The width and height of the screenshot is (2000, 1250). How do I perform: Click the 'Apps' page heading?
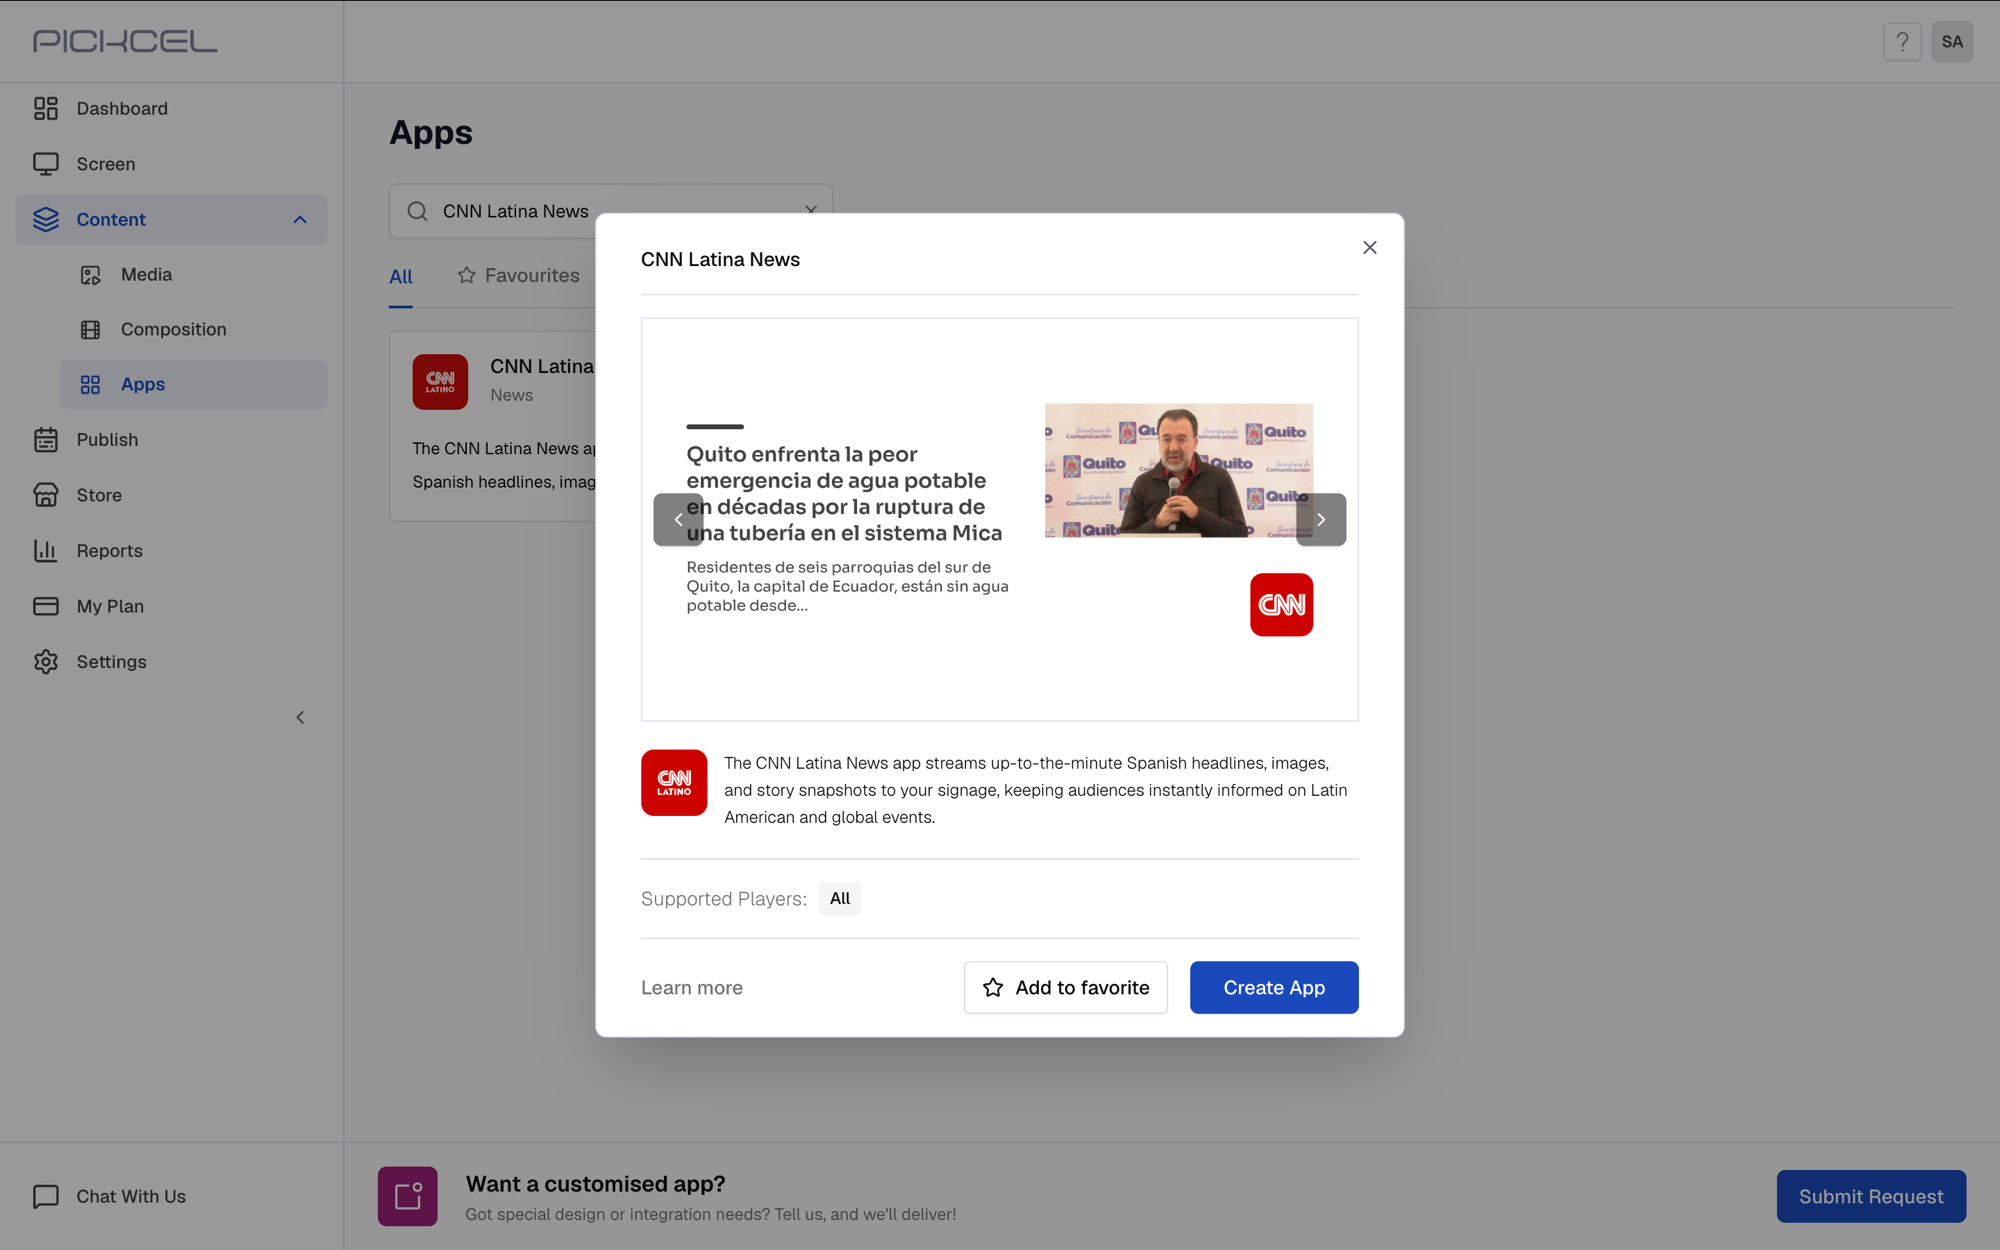[x=431, y=132]
